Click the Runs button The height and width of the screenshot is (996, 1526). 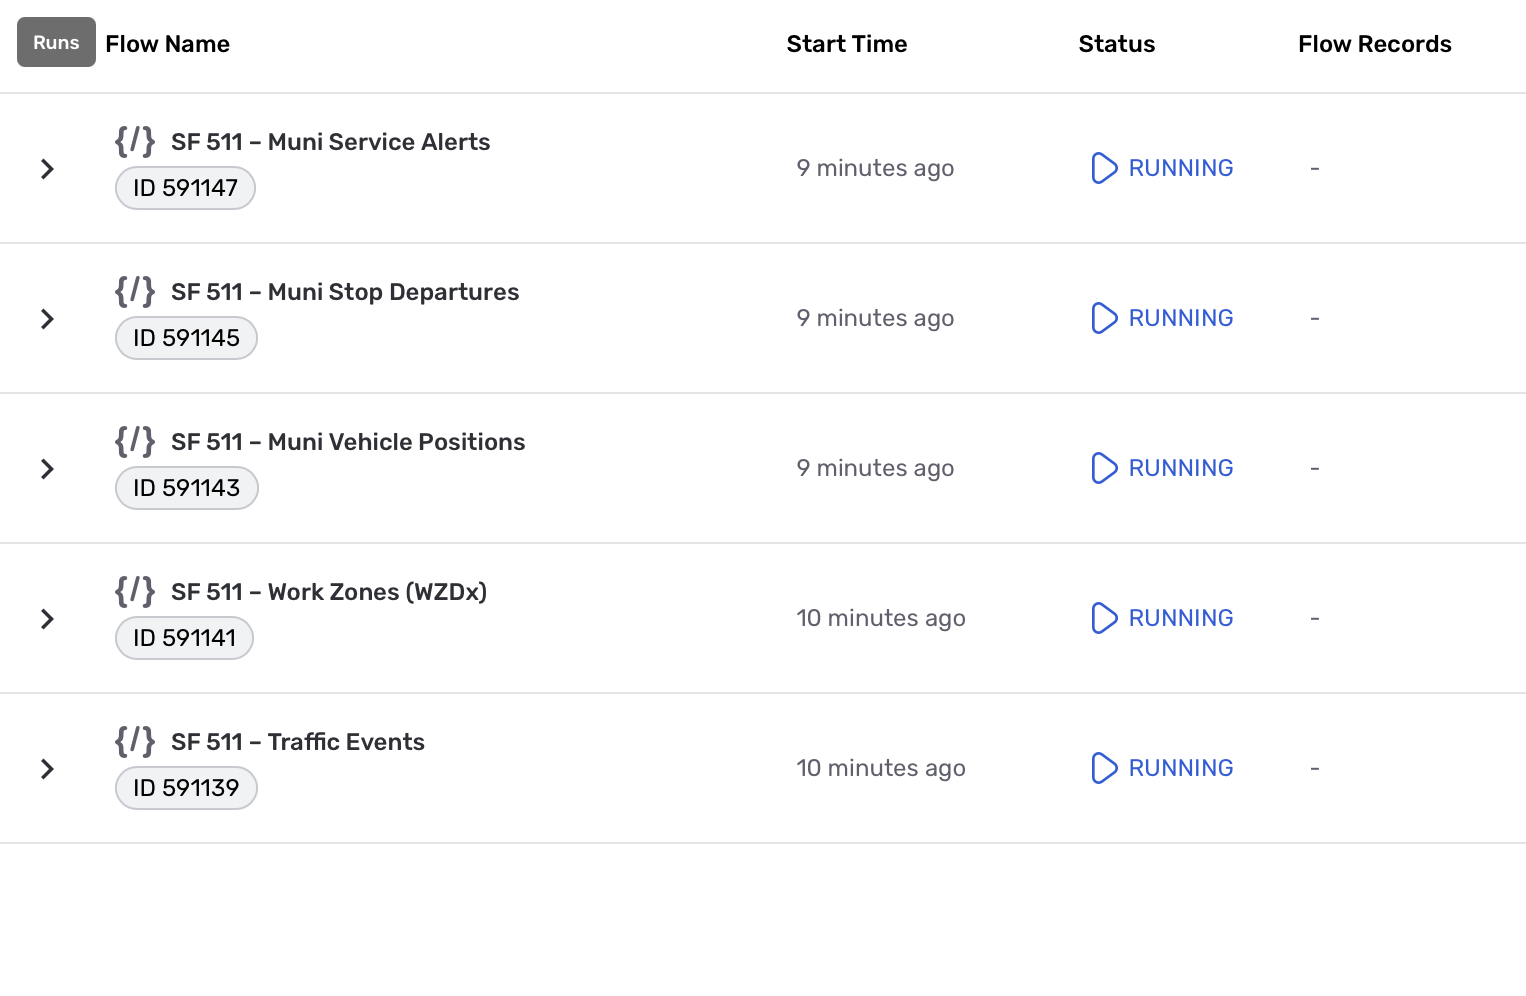tap(56, 43)
